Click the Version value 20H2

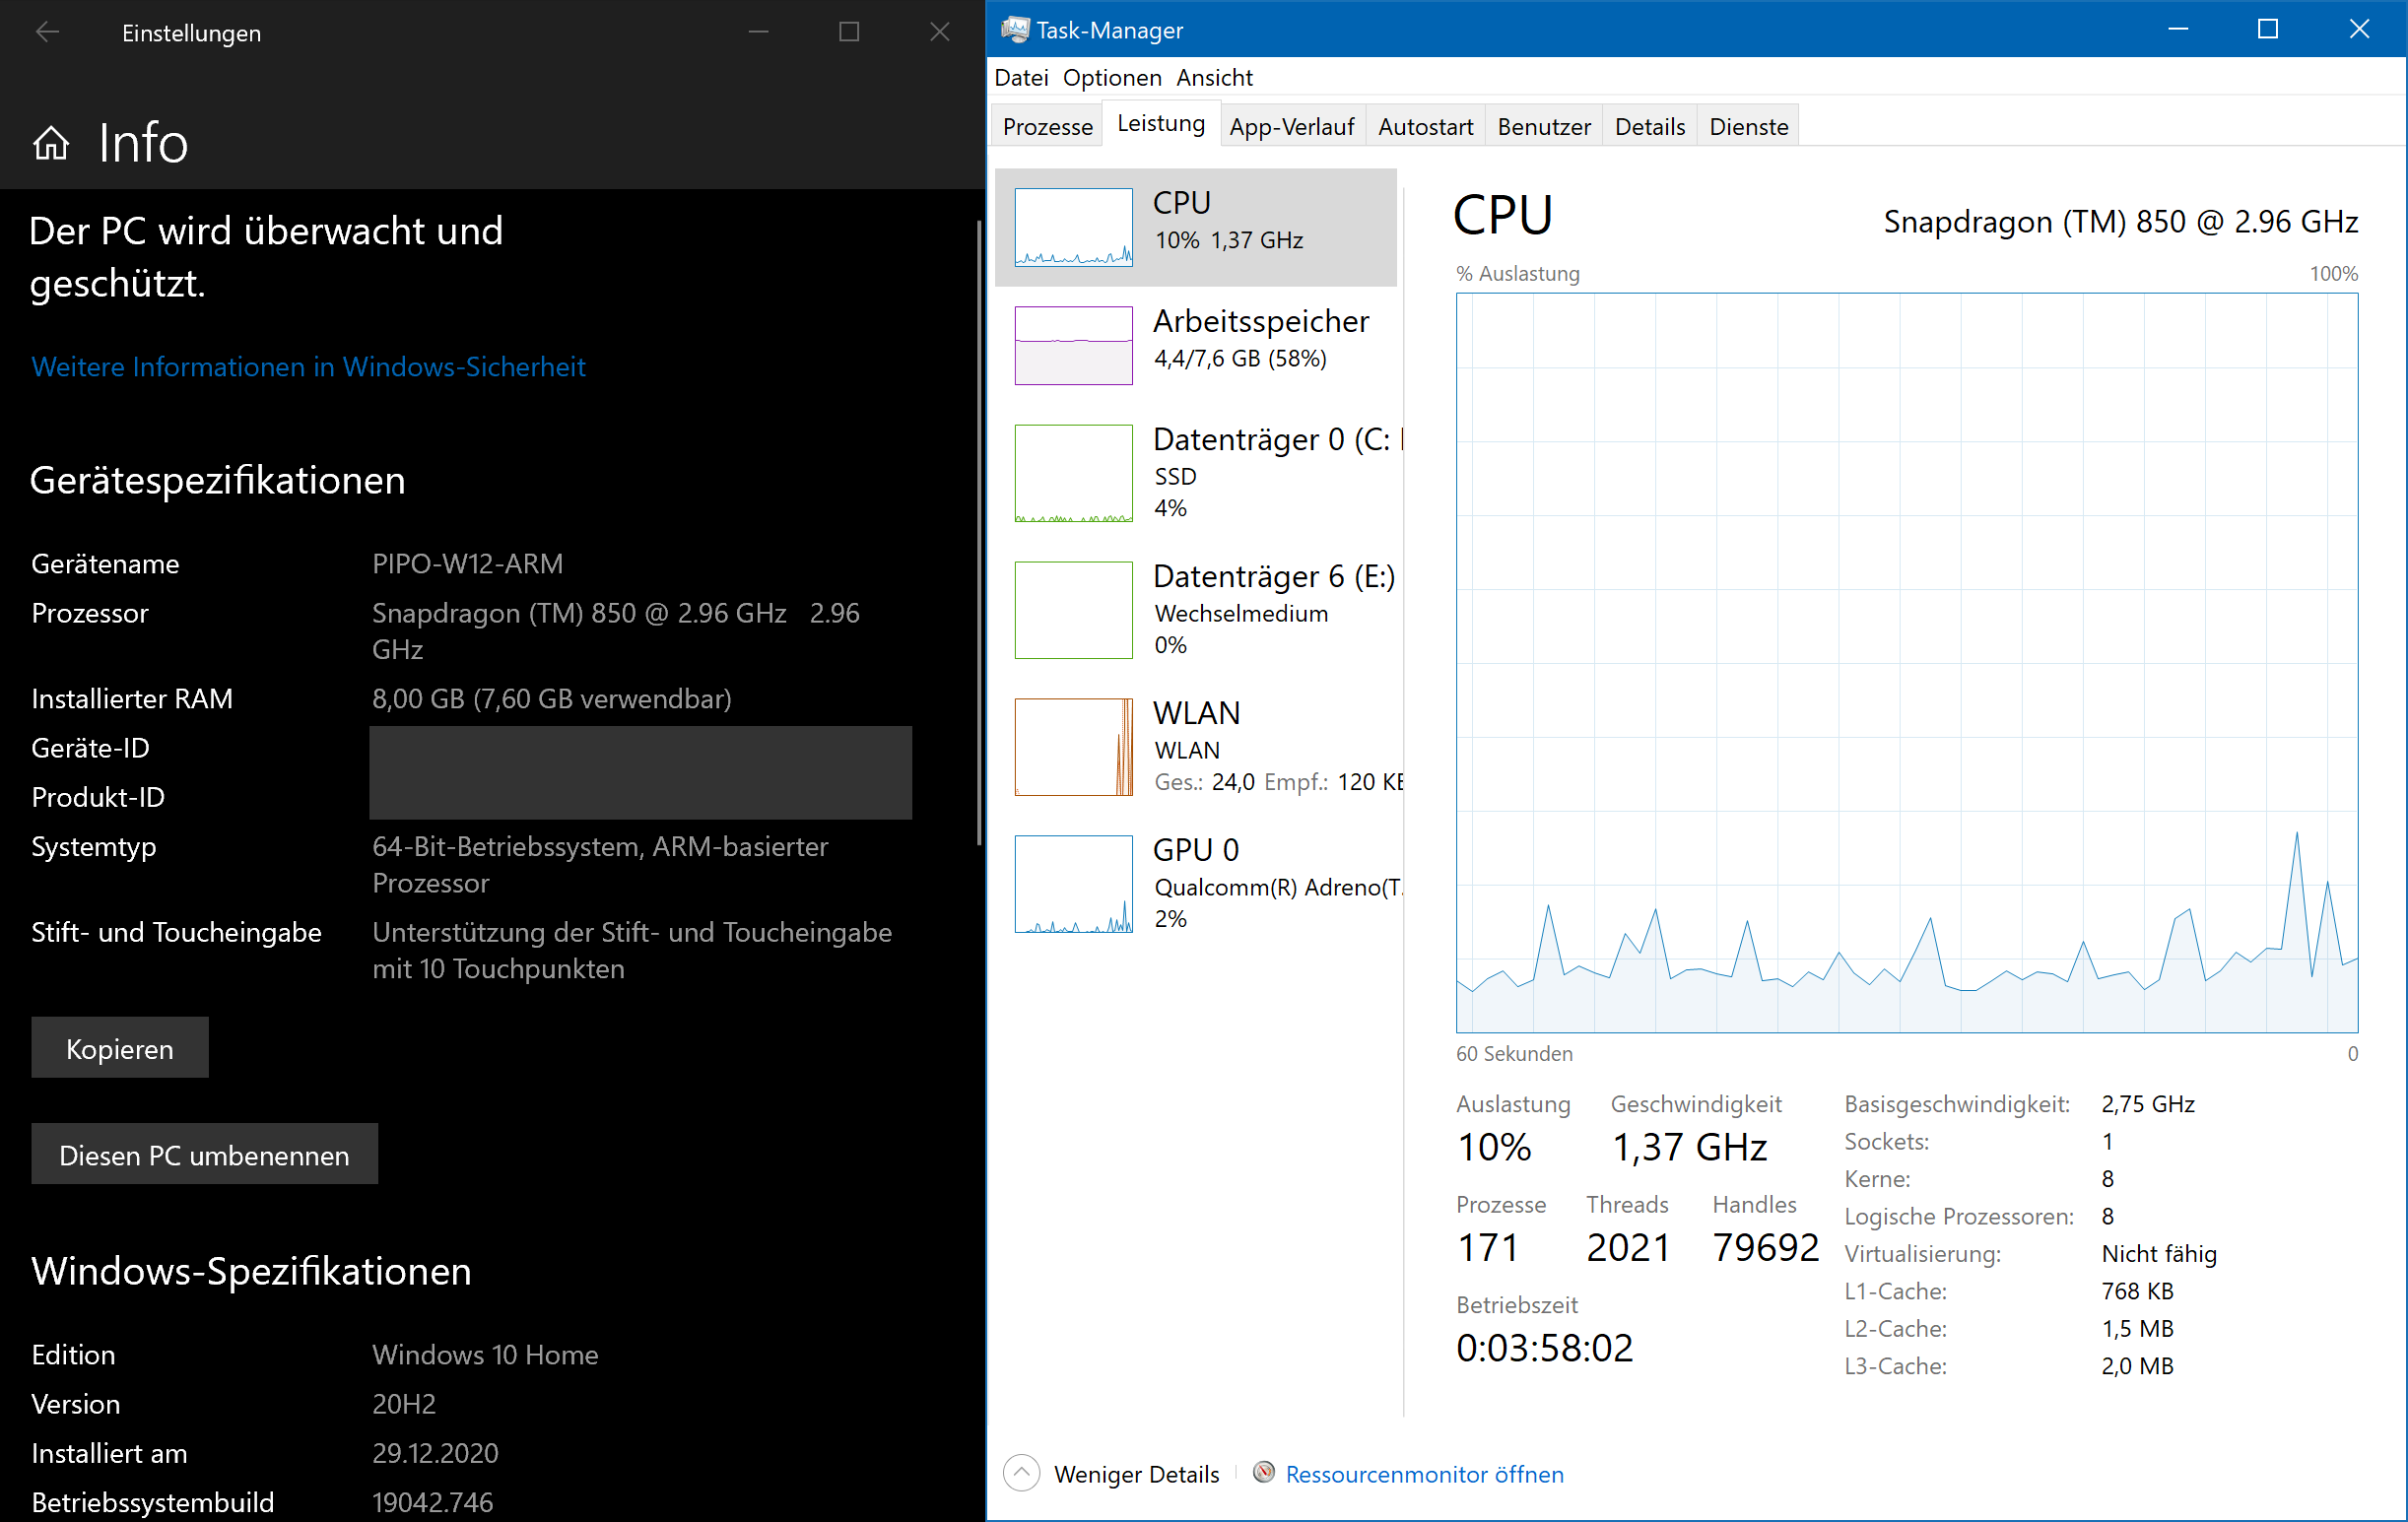(403, 1403)
